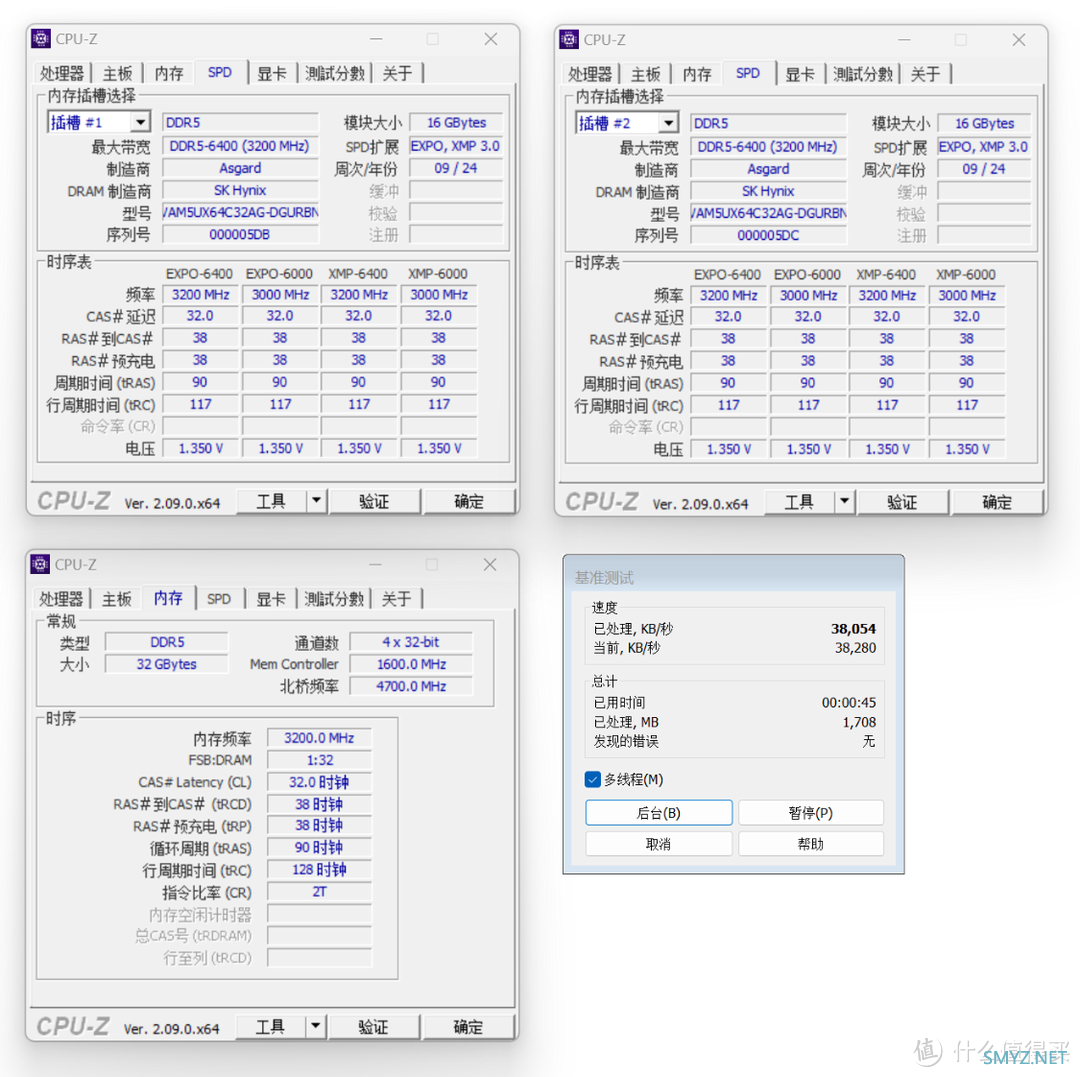The image size is (1080, 1077).
Task: Click 行周期时间 value 128 时钟
Action: pos(320,869)
